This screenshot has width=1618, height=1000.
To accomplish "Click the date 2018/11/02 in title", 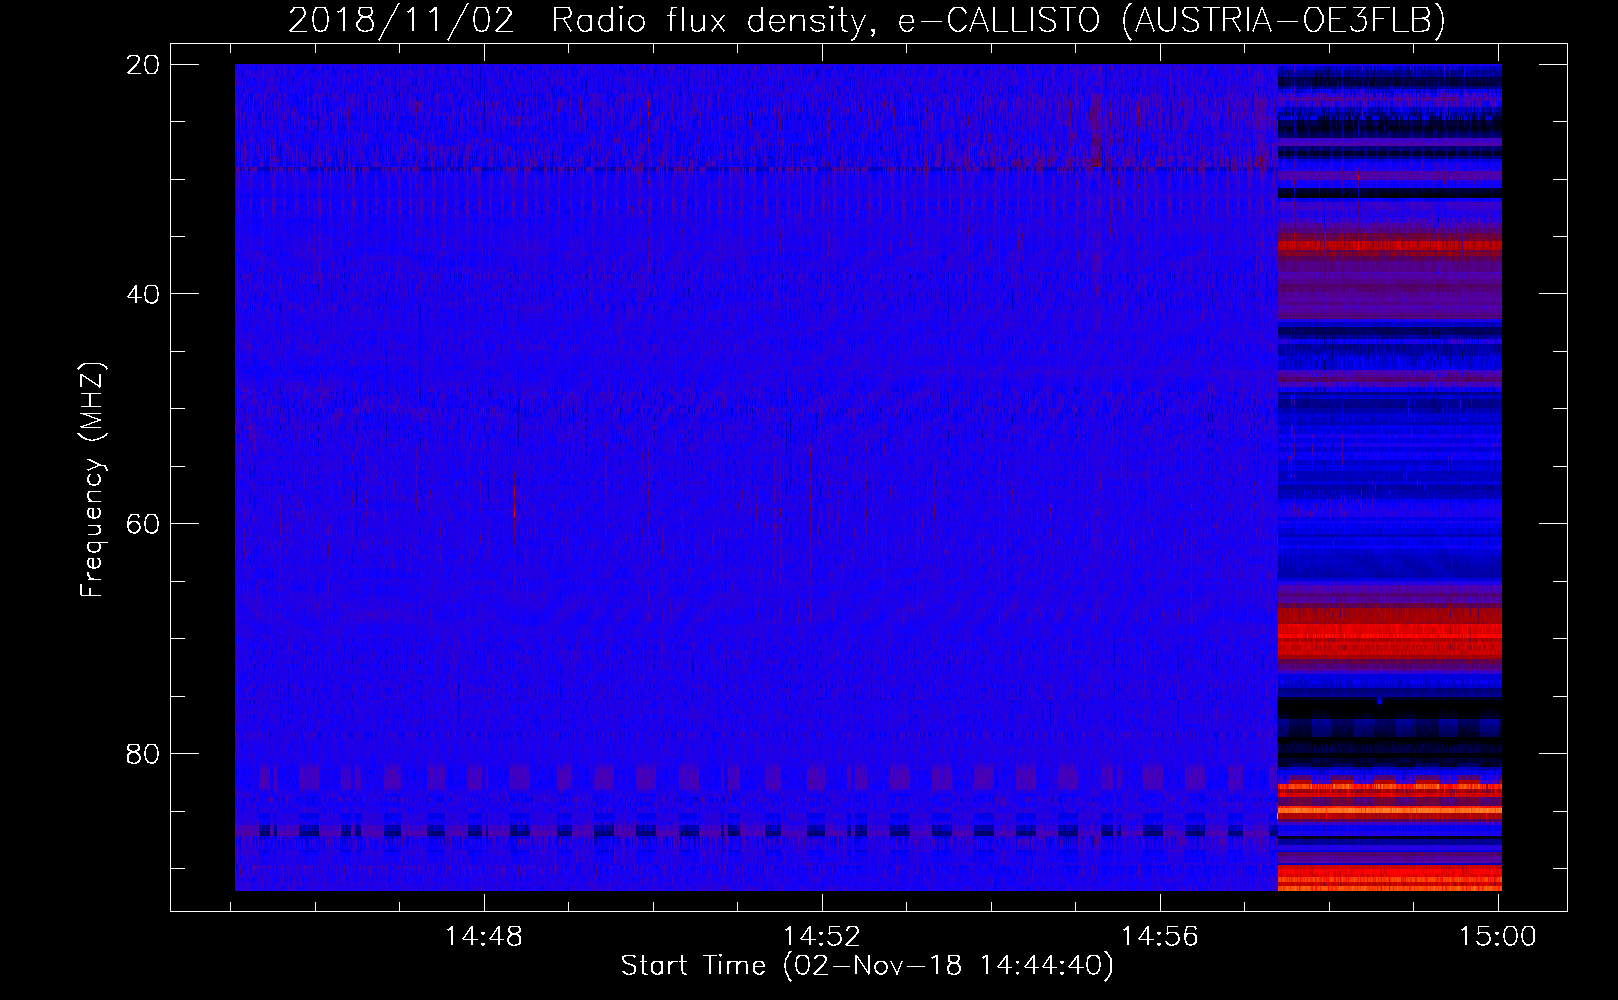I will point(402,21).
